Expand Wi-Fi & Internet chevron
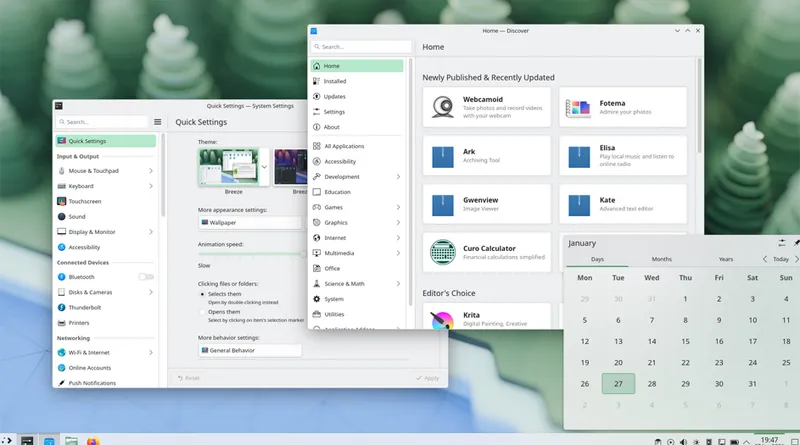Viewport: 800px width, 445px height. click(151, 352)
